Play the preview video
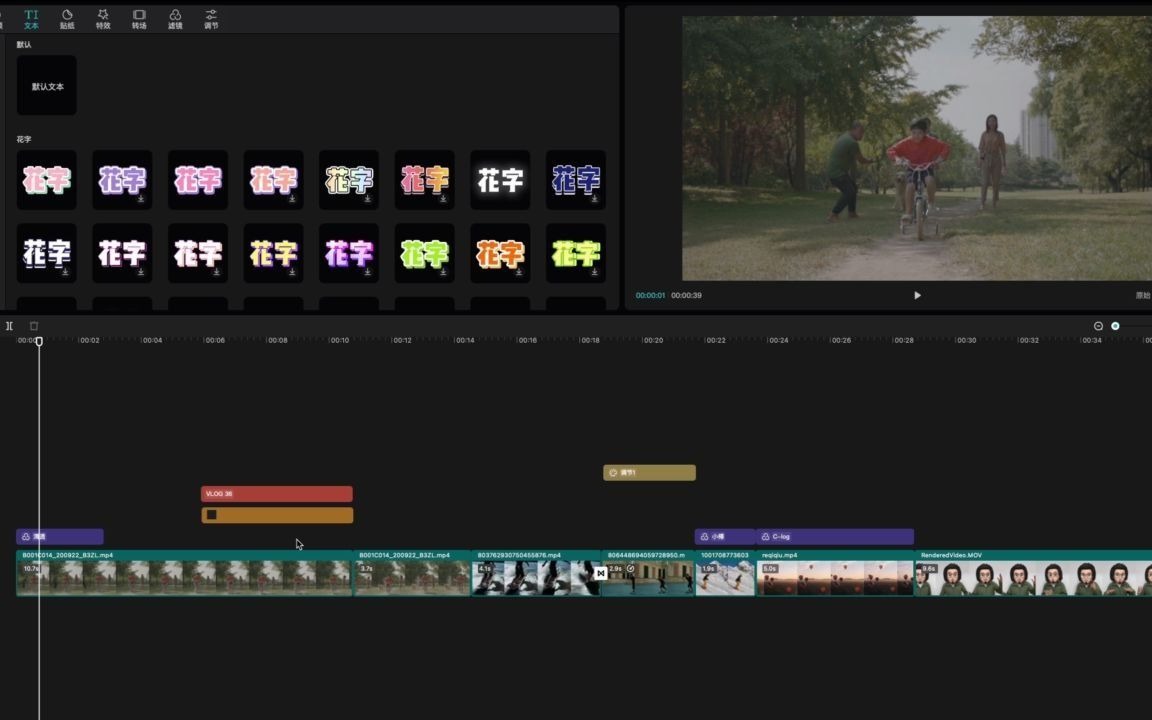This screenshot has width=1152, height=720. pos(917,295)
